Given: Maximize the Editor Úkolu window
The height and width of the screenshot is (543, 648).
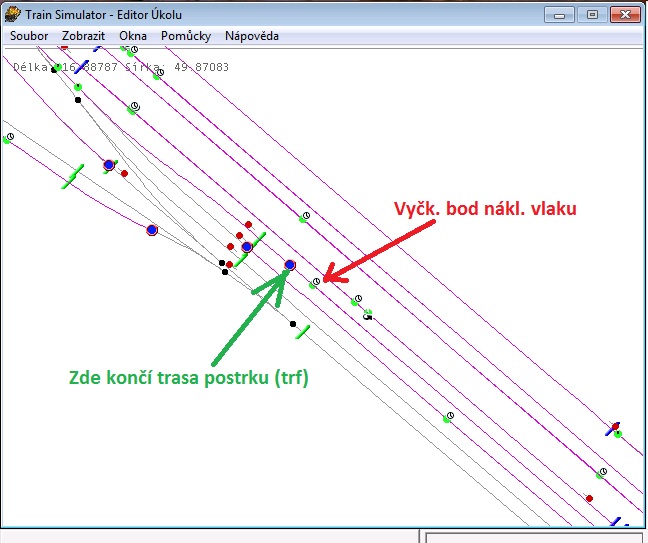Looking at the screenshot, I should click(x=592, y=14).
